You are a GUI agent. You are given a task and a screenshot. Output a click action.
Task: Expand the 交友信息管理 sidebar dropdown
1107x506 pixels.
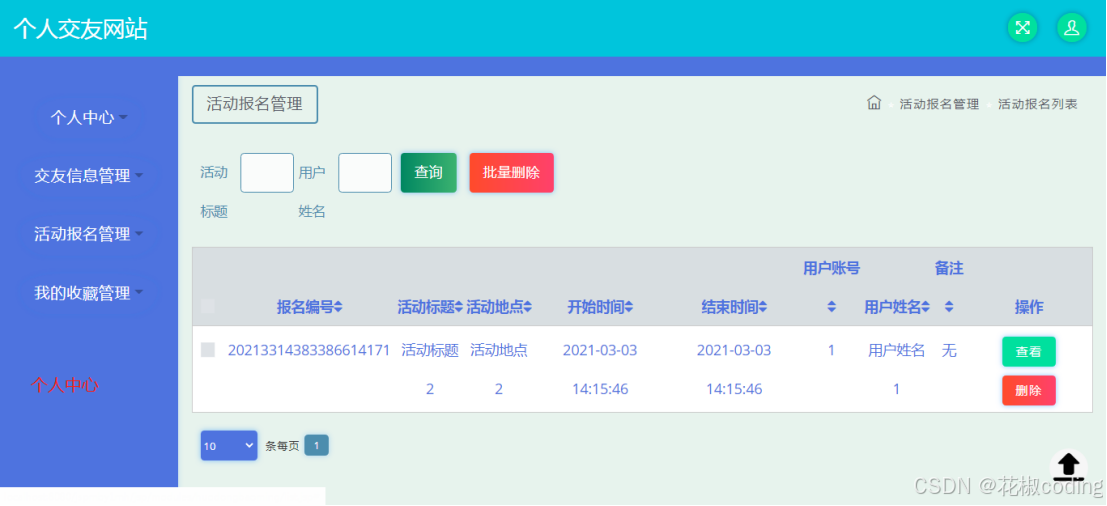pos(89,176)
